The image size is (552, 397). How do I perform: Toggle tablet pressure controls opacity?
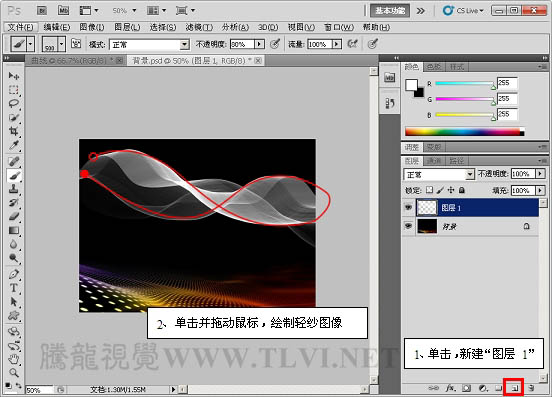point(275,44)
